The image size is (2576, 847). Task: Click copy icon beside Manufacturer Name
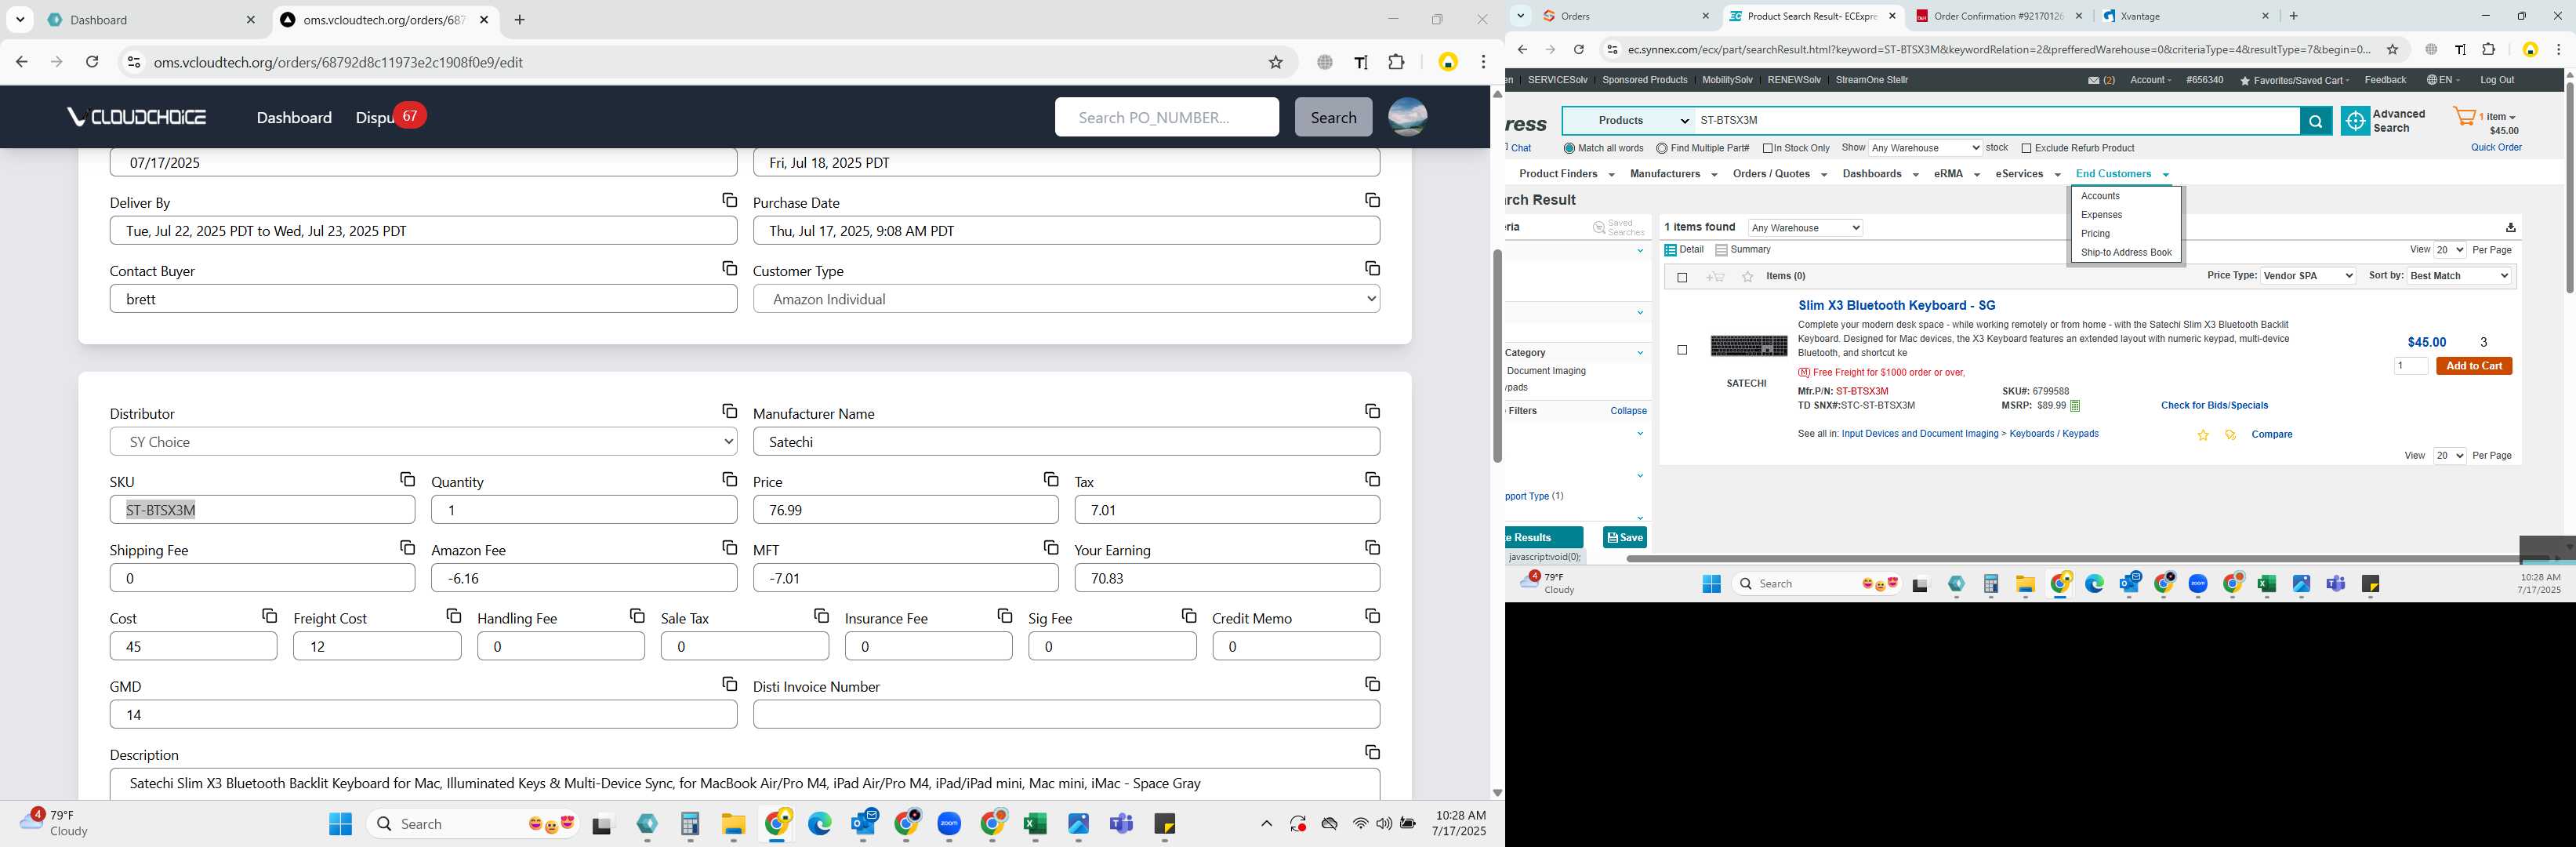[x=1372, y=412]
